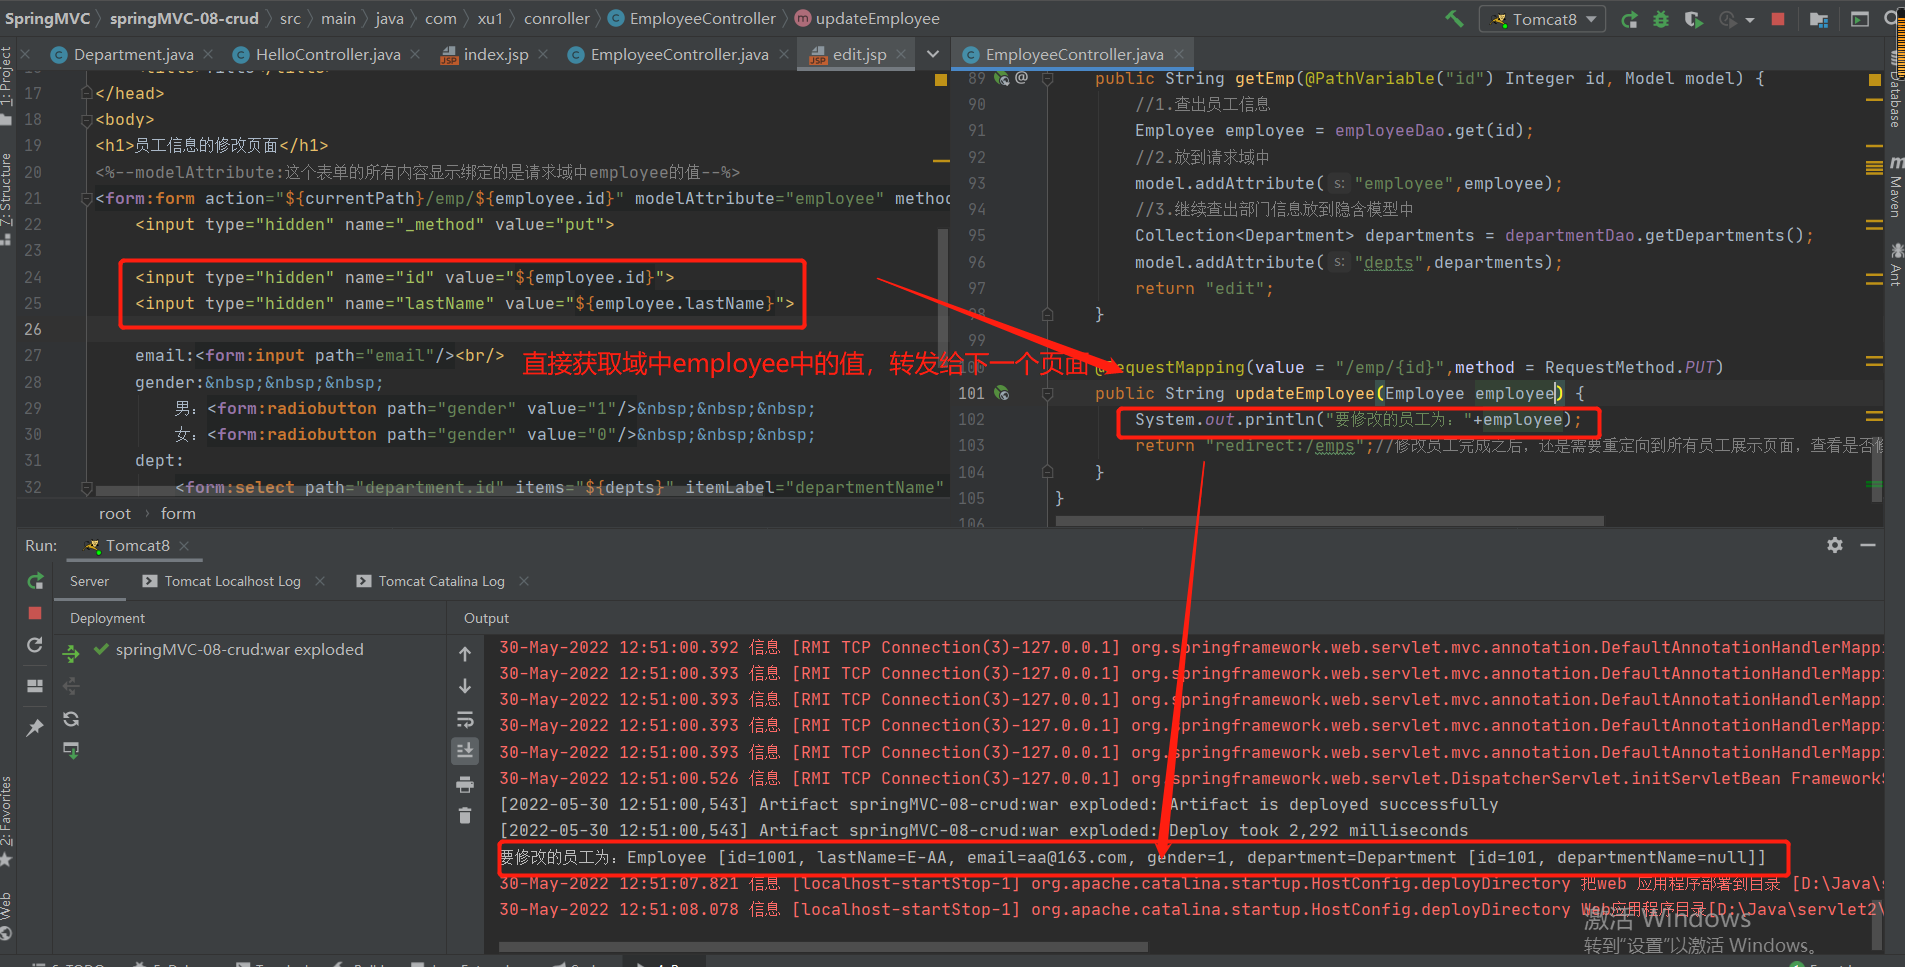Click the run anything window icon
The height and width of the screenshot is (967, 1905).
click(x=1859, y=19)
